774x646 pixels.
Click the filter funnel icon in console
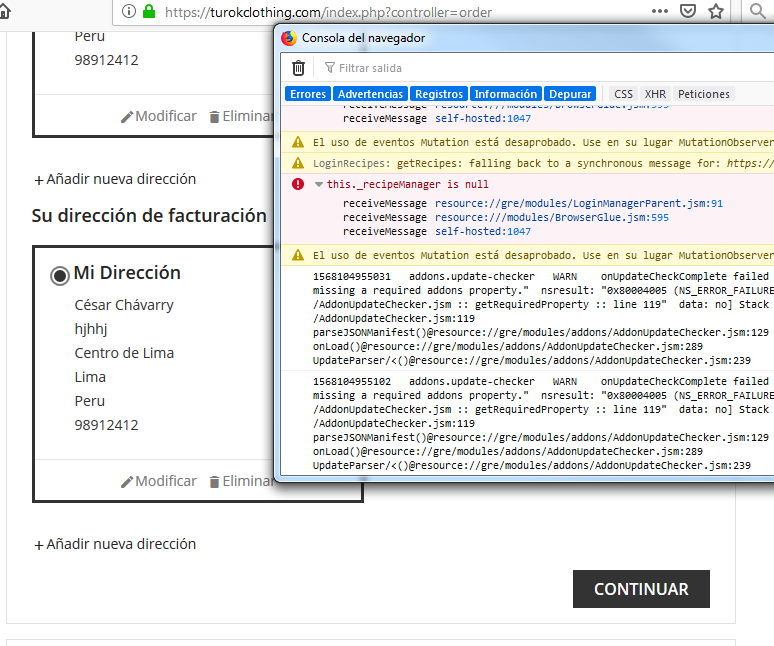330,68
